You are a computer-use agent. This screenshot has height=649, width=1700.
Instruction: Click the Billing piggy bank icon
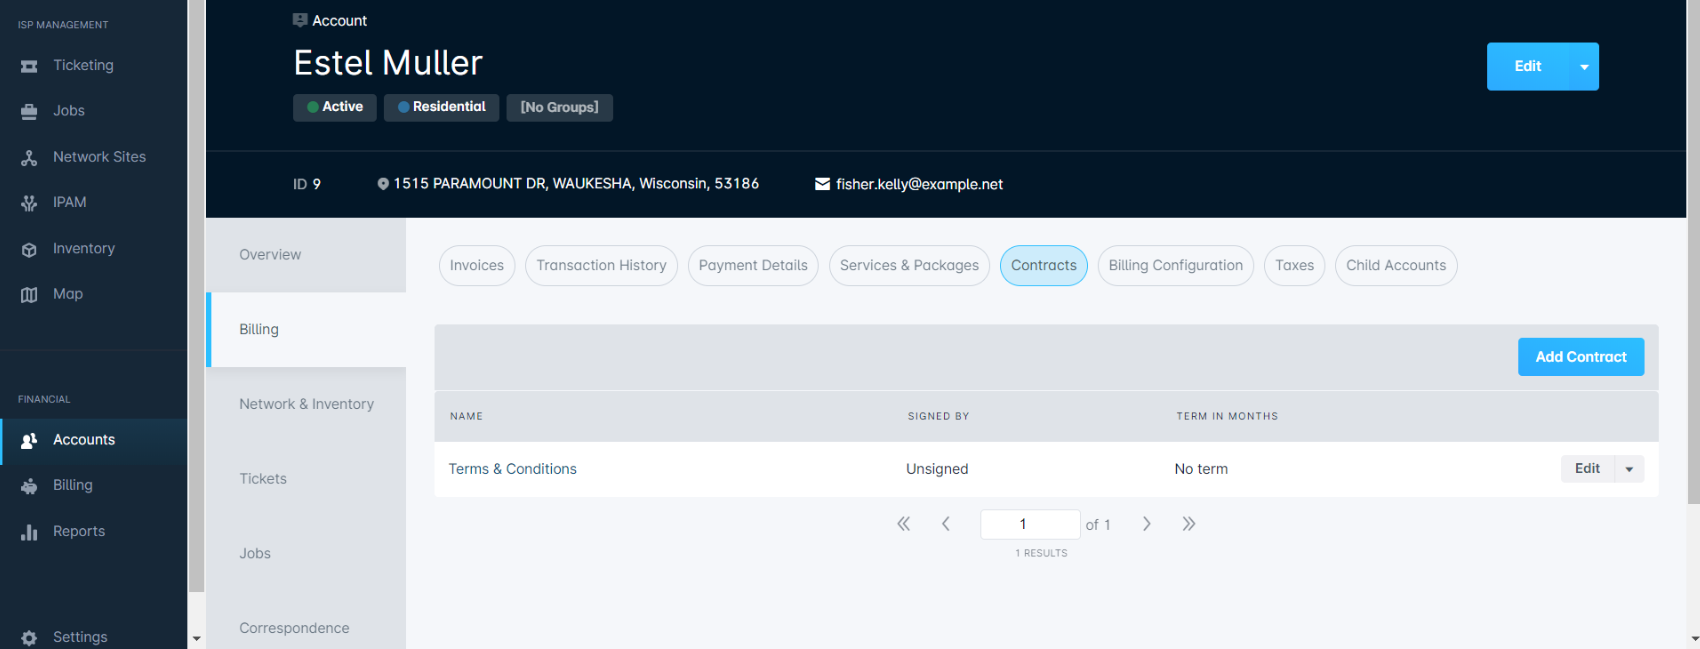click(x=29, y=486)
